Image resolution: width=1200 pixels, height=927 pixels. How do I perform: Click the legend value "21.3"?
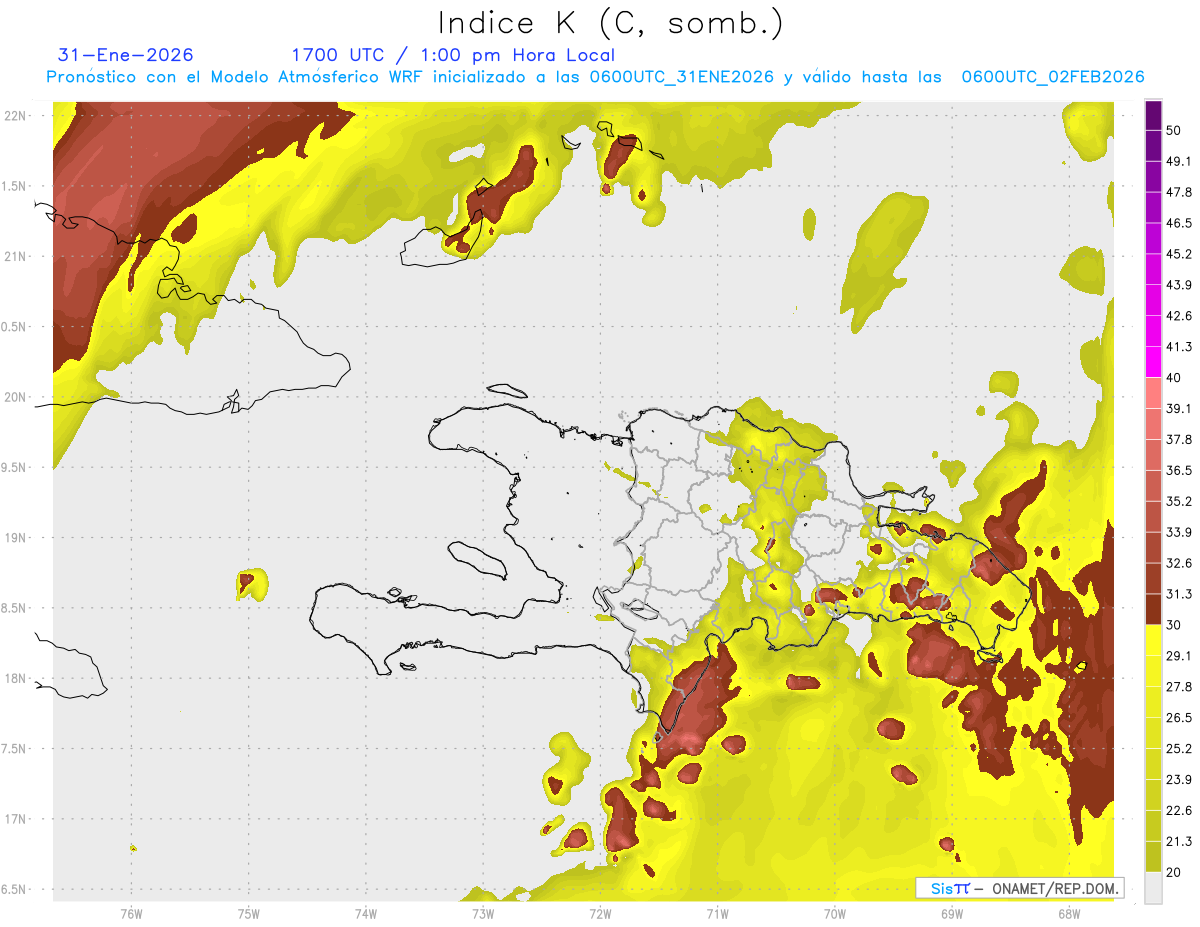[1179, 842]
